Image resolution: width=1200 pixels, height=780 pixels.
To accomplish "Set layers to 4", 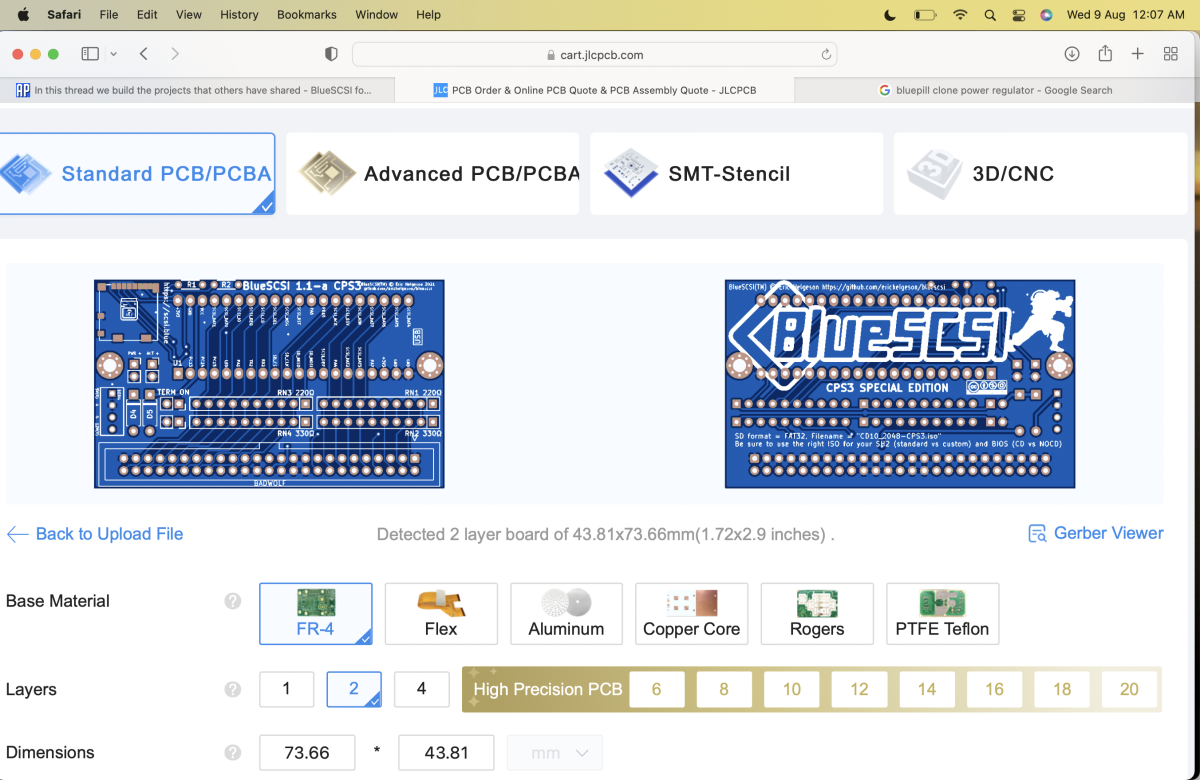I will [421, 689].
